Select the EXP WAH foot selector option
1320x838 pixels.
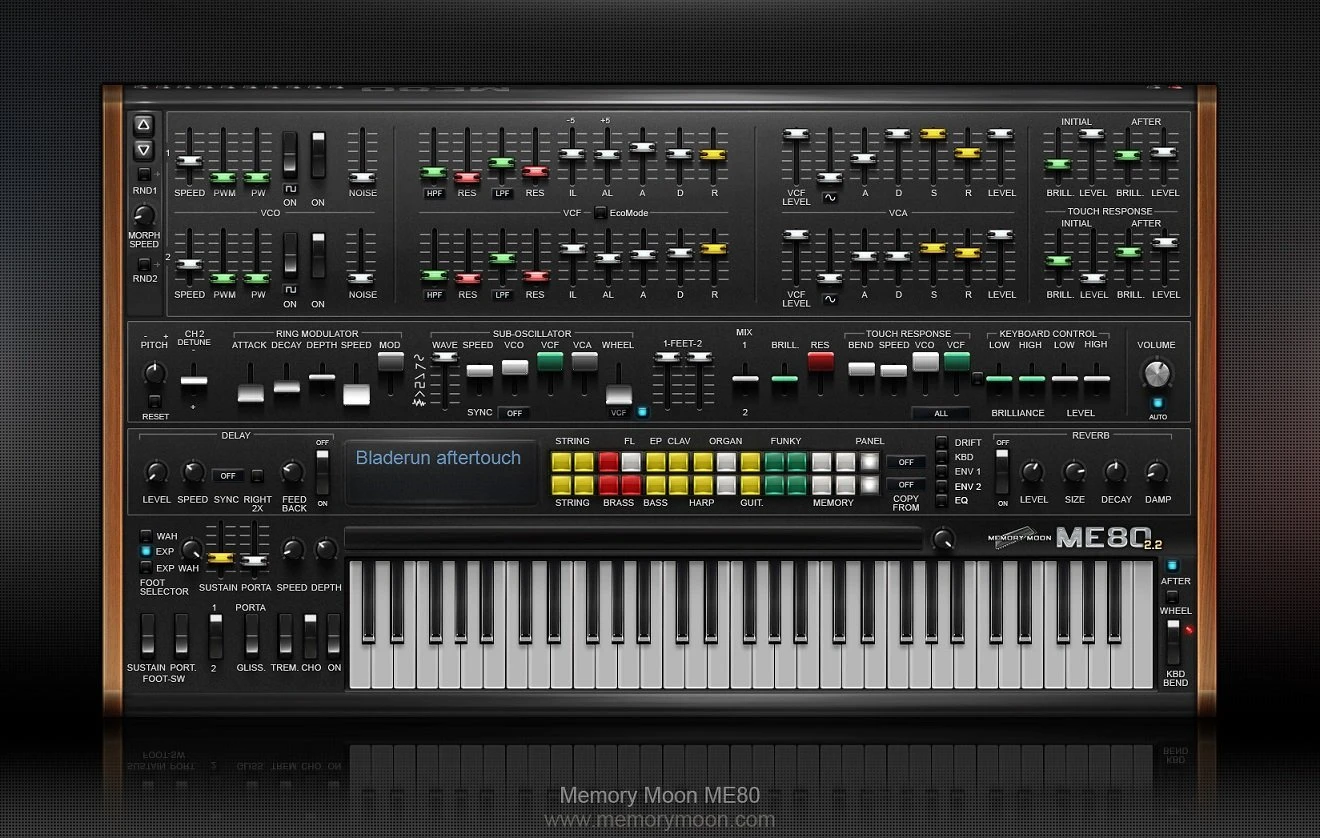(x=146, y=568)
